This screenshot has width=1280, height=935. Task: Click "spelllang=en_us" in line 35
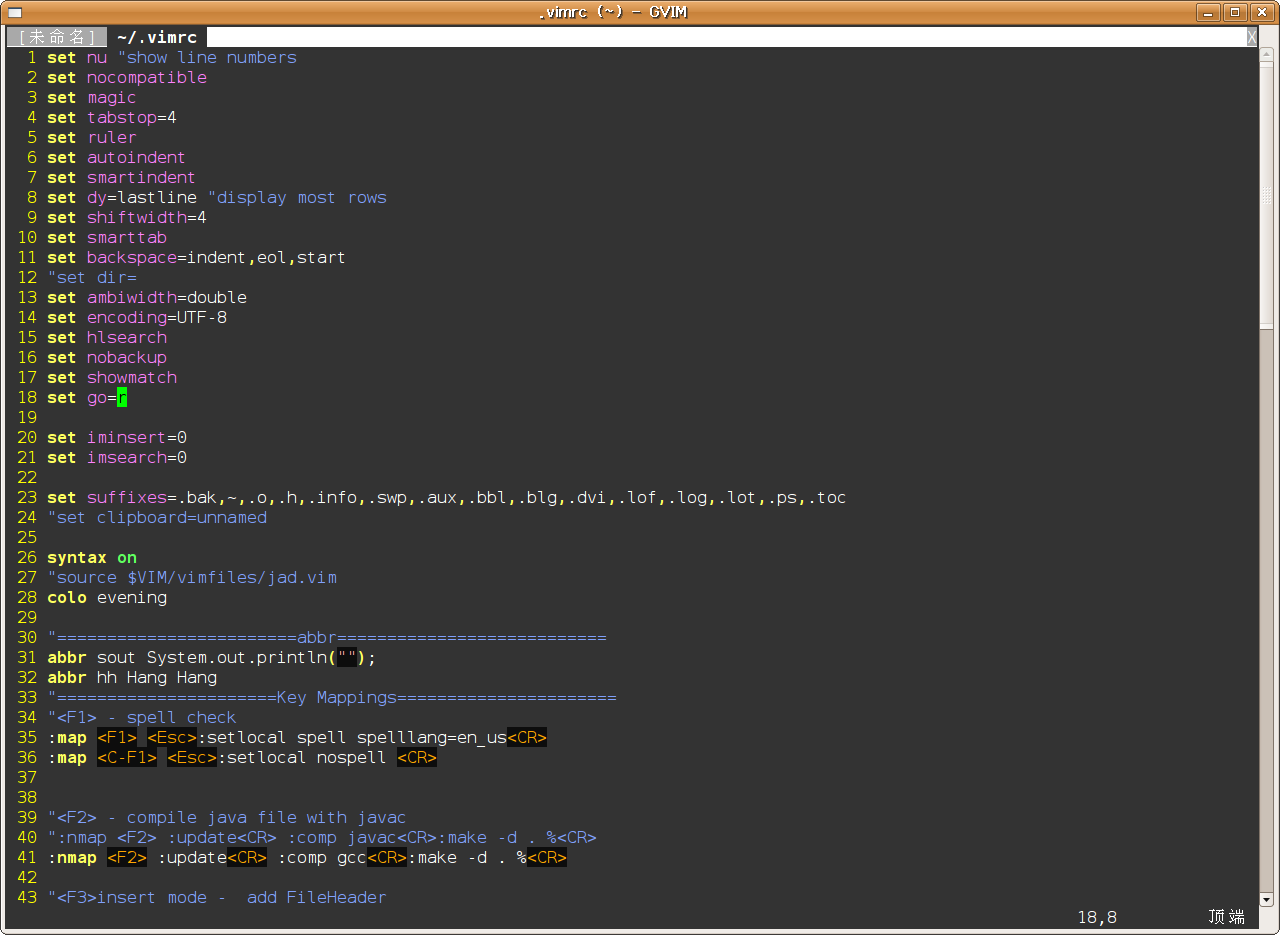tap(432, 738)
